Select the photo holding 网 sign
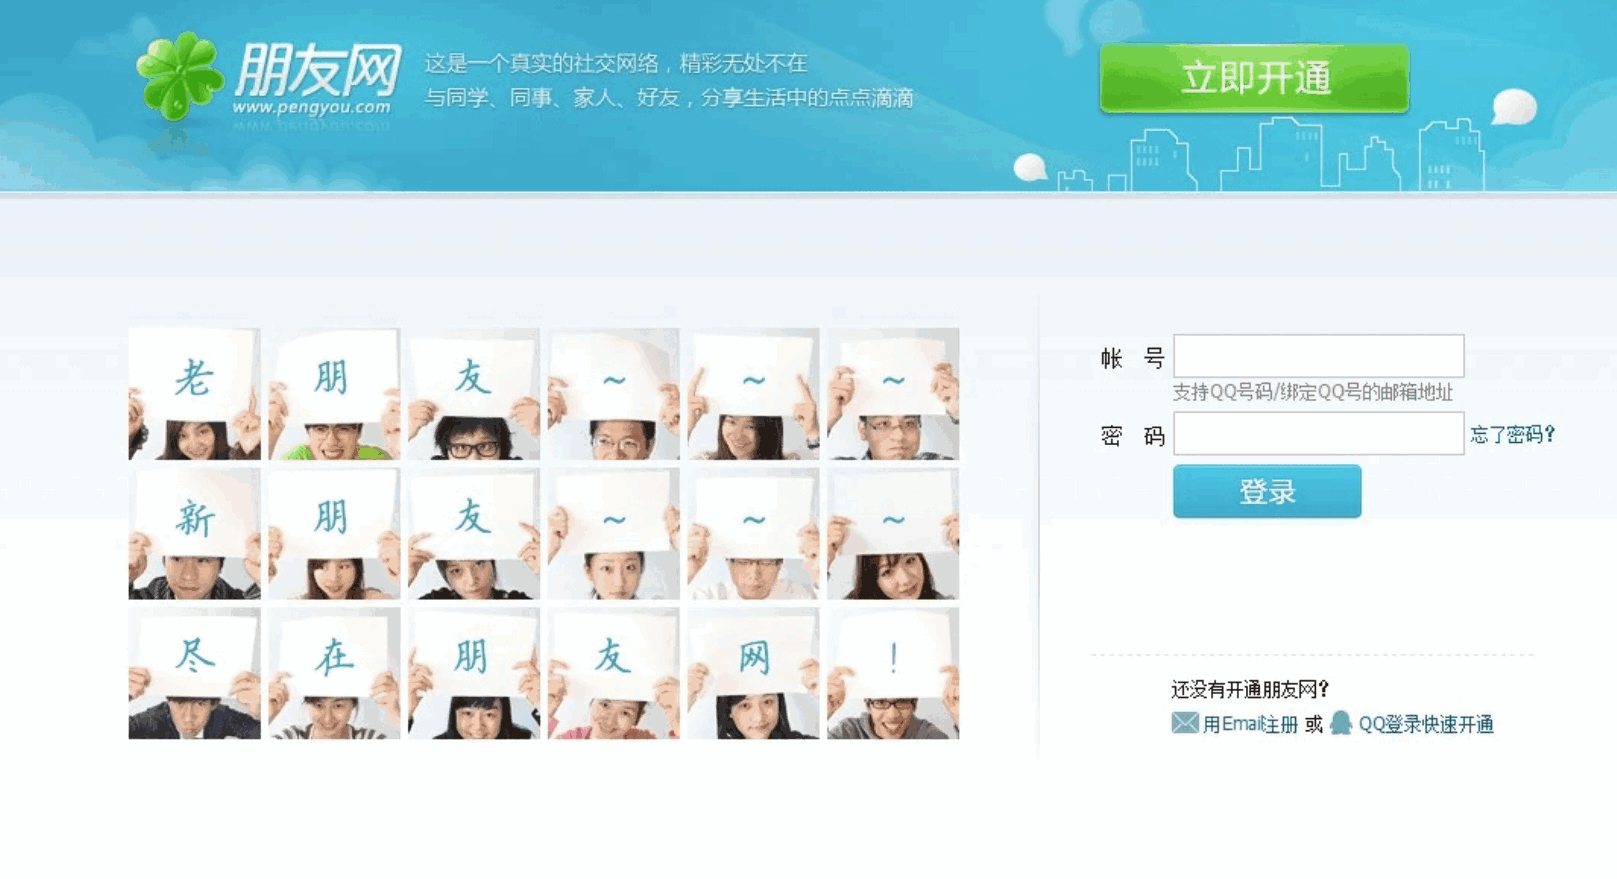1617x879 pixels. pyautogui.click(x=753, y=673)
